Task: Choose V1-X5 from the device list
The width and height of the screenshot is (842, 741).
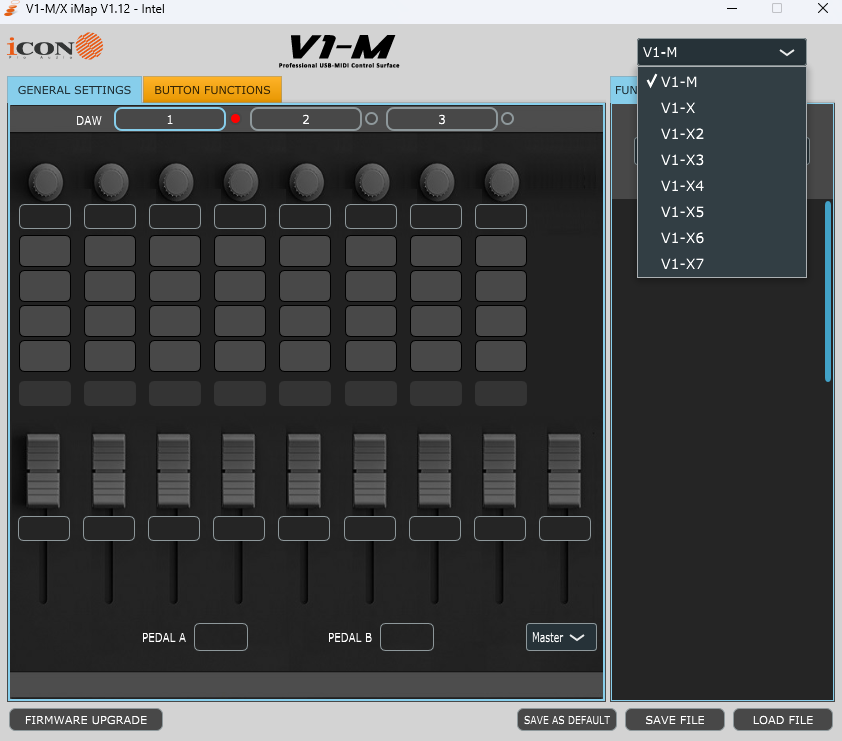Action: click(x=722, y=212)
